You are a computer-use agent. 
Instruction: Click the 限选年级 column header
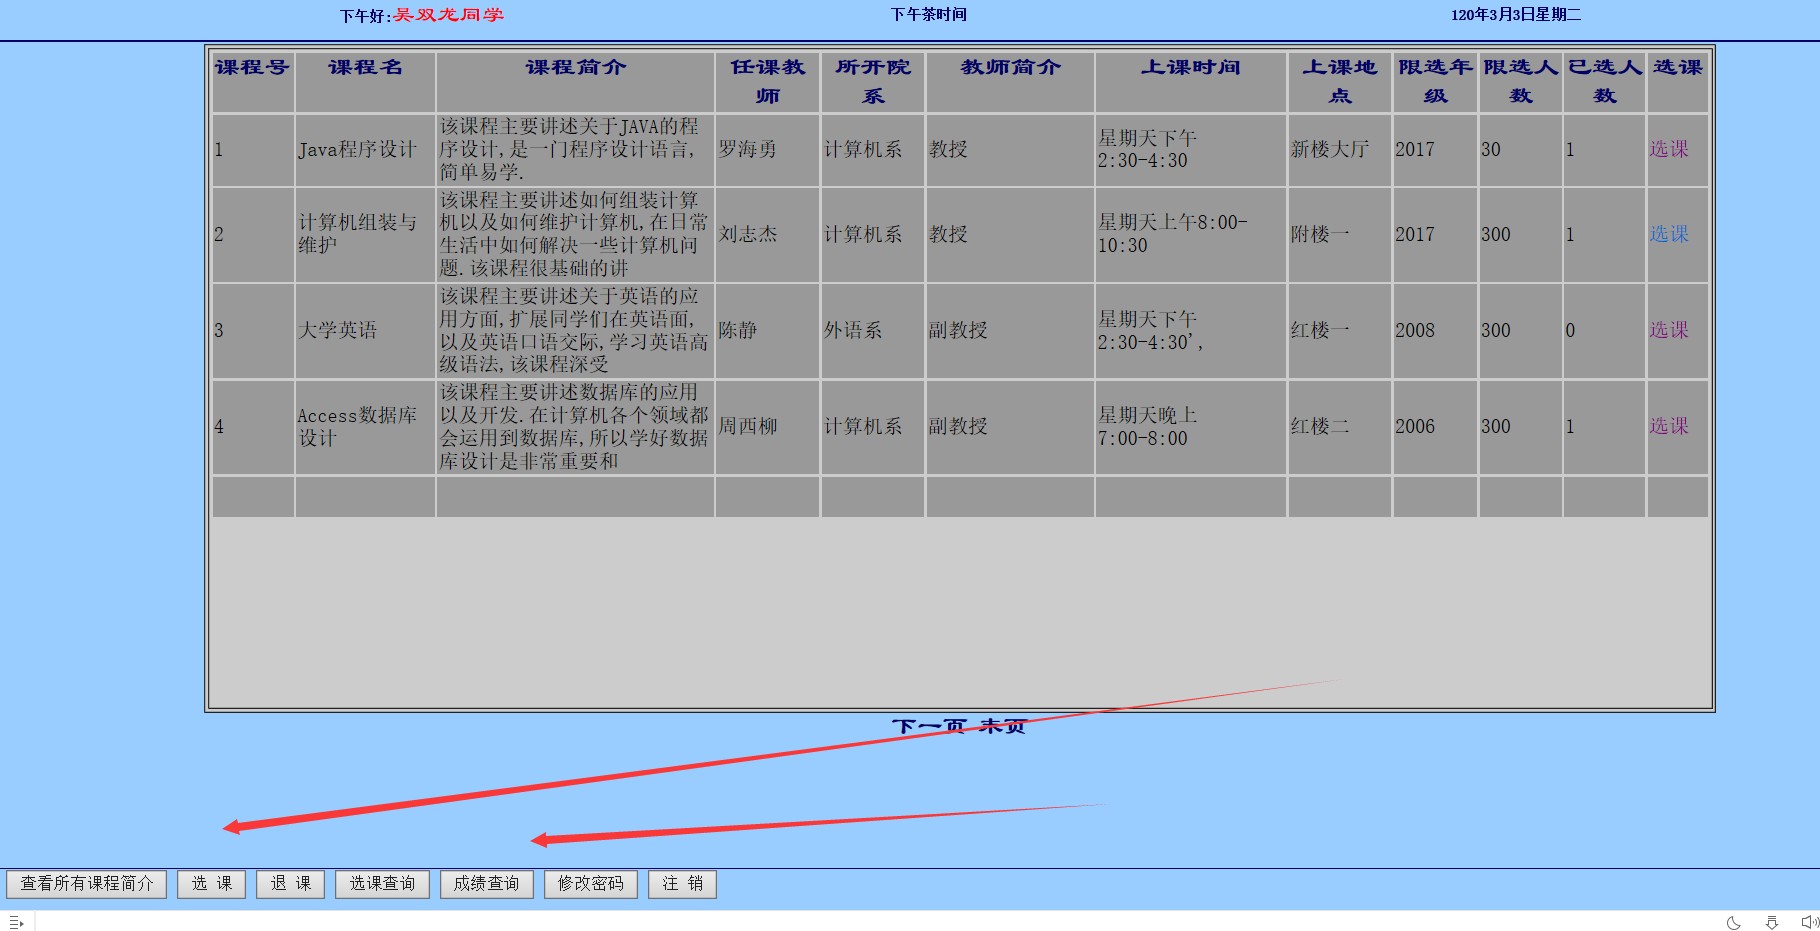[x=1435, y=81]
